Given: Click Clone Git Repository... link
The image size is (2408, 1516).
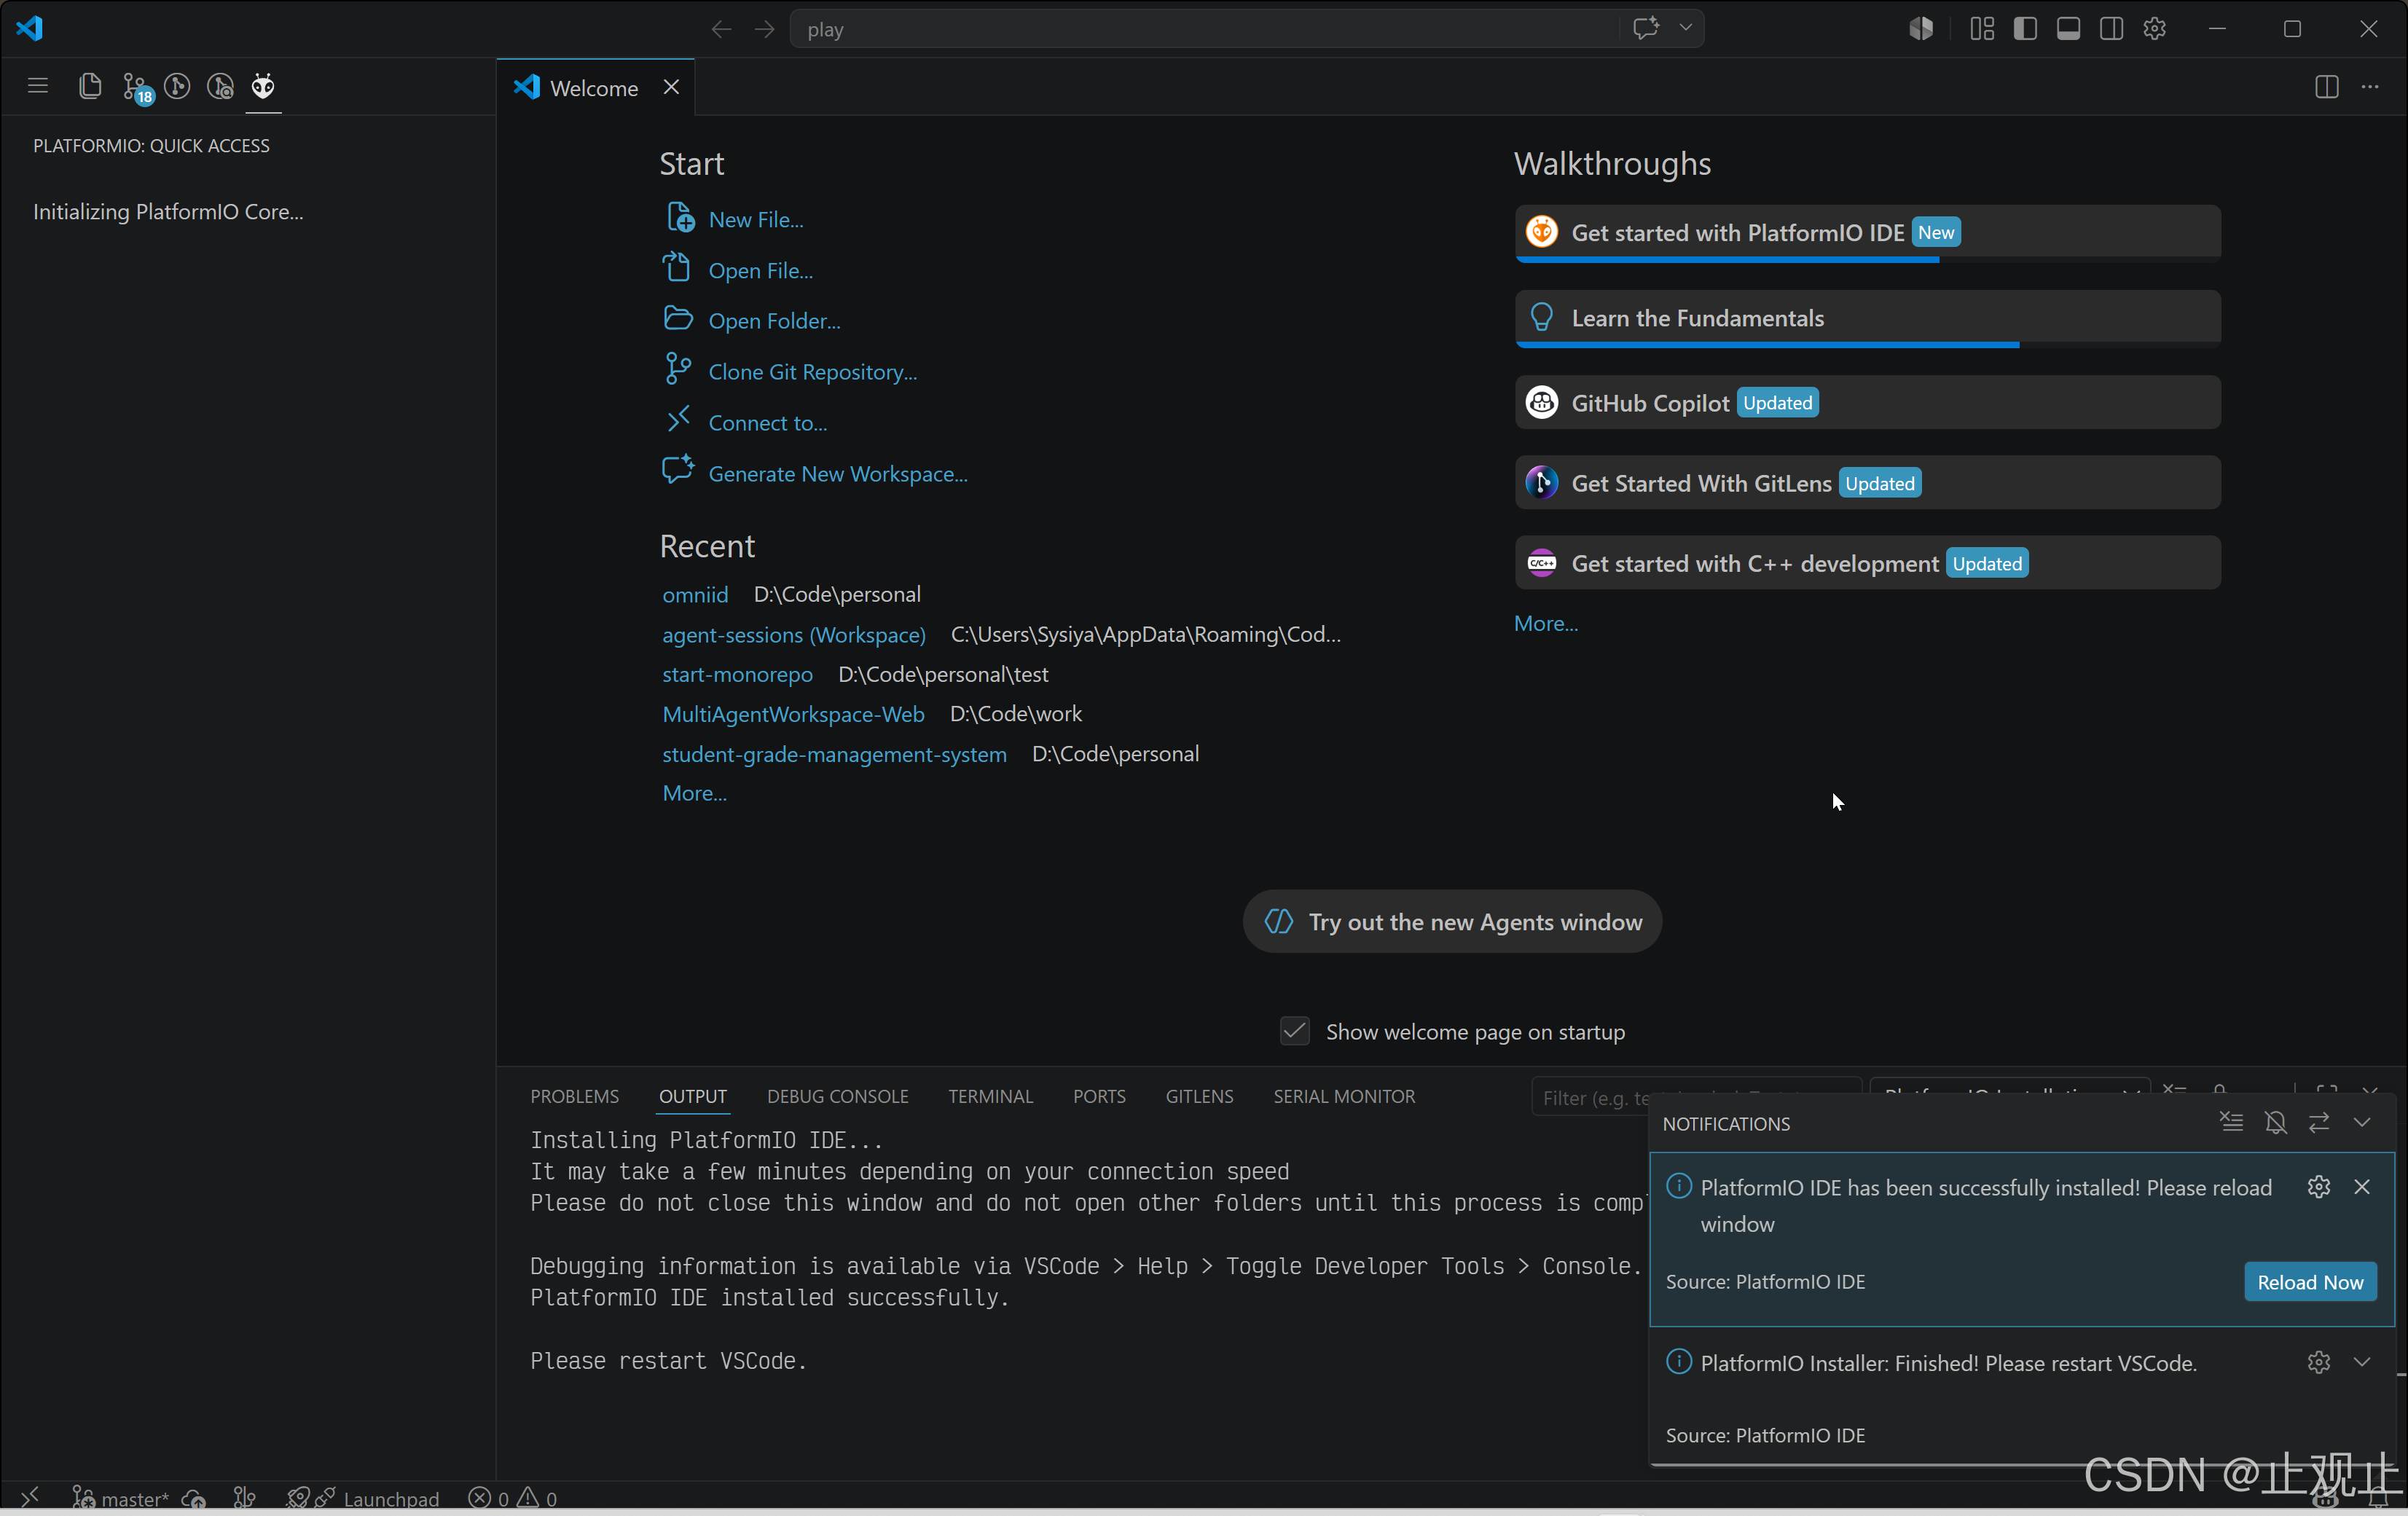Looking at the screenshot, I should tap(812, 371).
